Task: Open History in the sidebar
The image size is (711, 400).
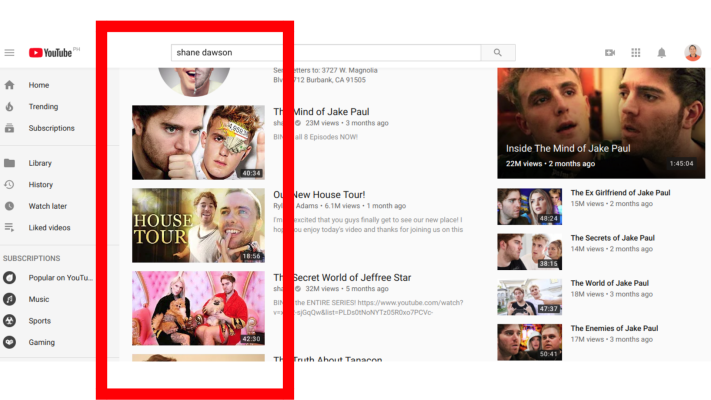Action: pos(41,185)
